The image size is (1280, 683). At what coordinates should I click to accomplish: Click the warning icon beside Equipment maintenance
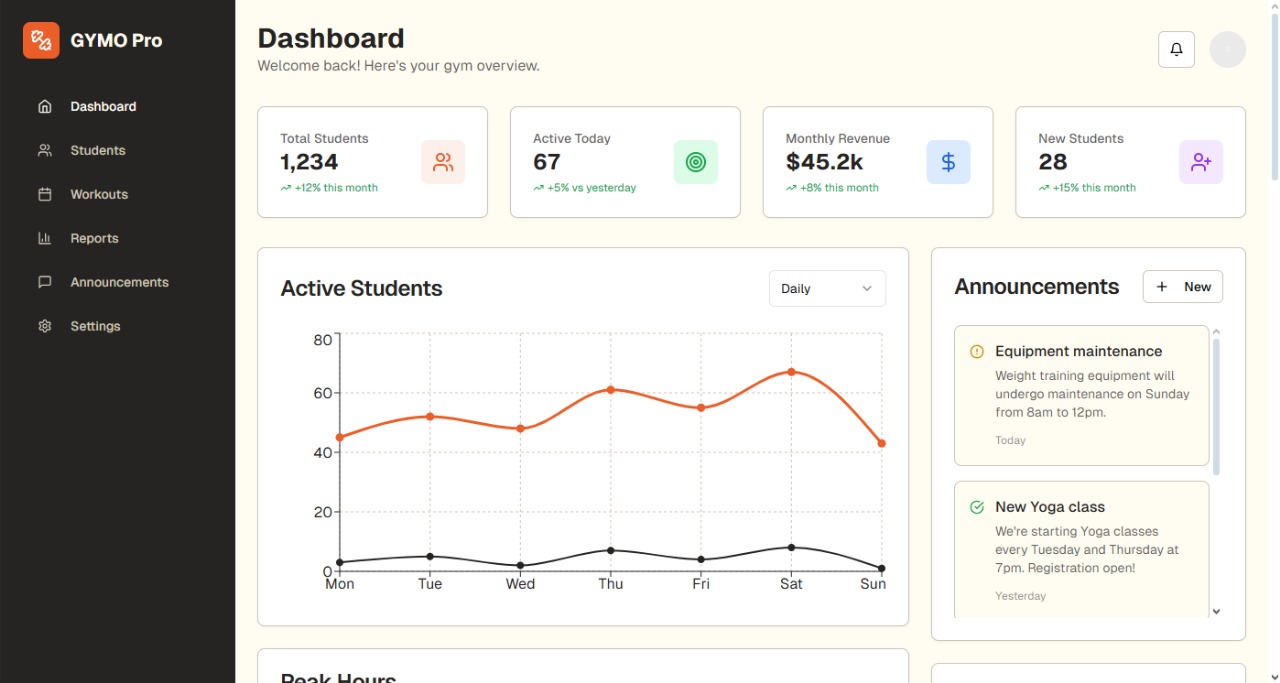[x=977, y=351]
